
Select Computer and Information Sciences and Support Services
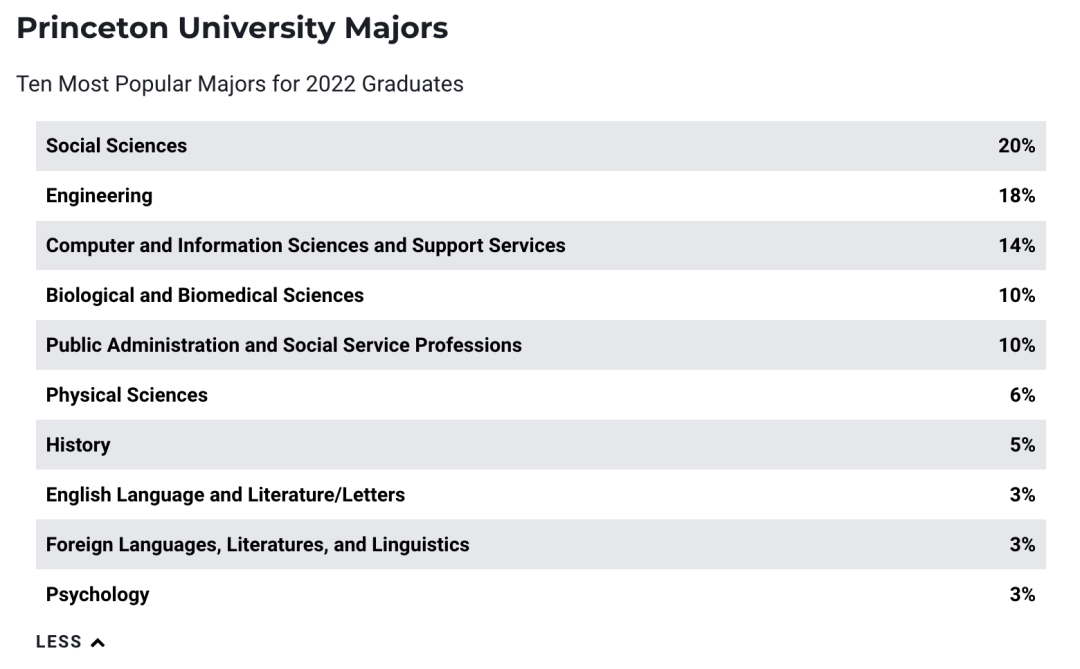[x=541, y=246]
